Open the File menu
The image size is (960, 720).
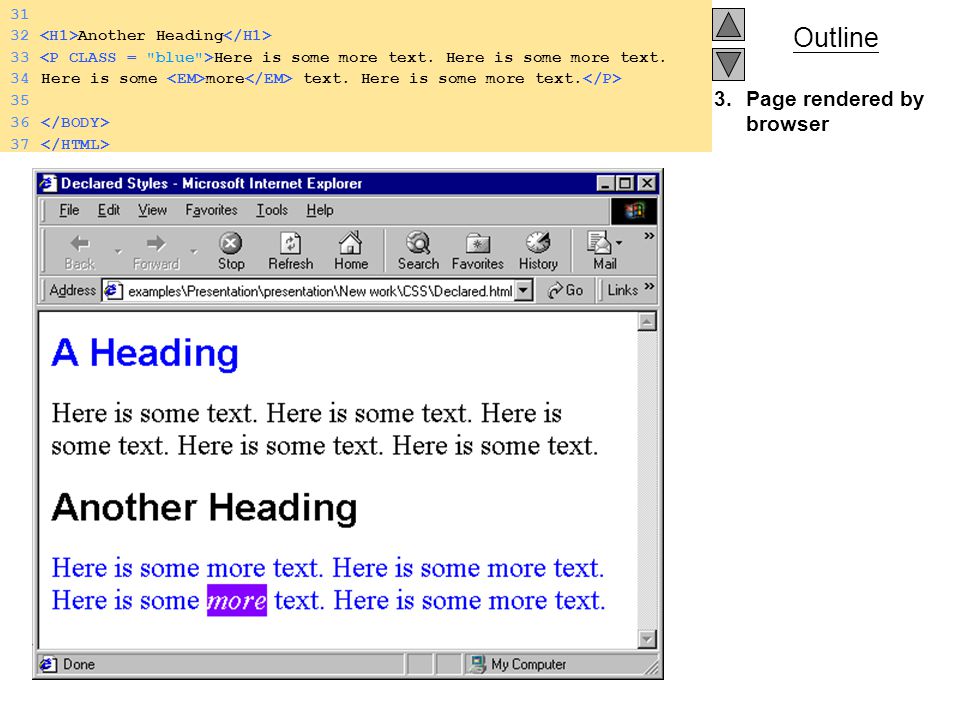69,210
